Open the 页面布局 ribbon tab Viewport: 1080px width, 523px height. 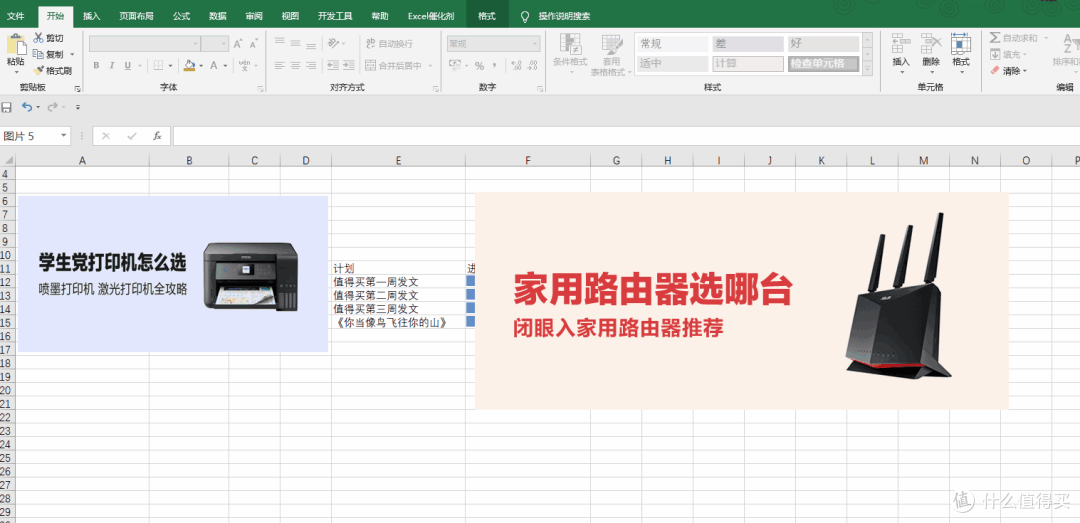click(x=136, y=16)
